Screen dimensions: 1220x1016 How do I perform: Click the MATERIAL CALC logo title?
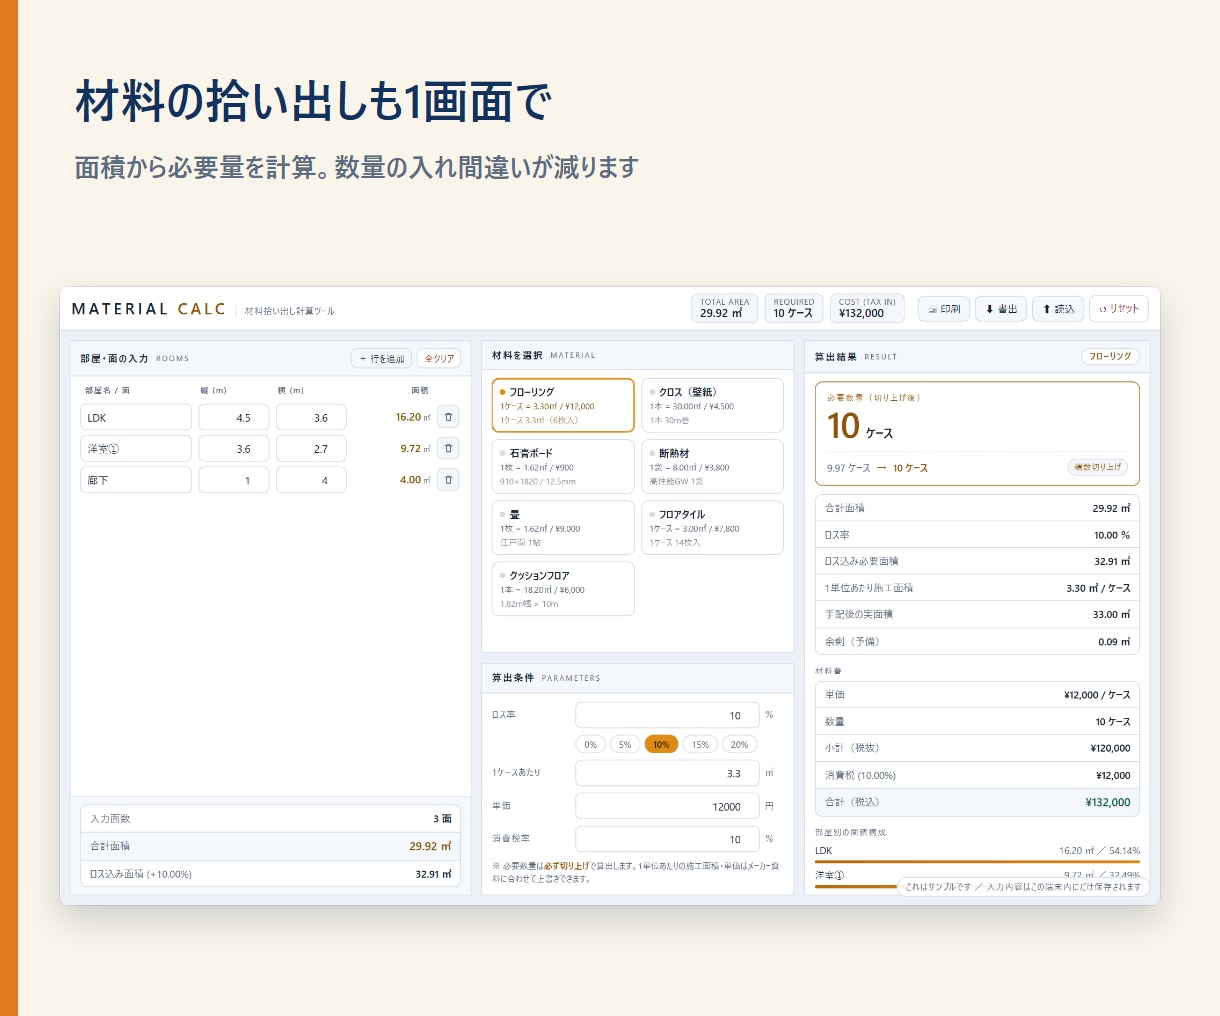pyautogui.click(x=149, y=309)
